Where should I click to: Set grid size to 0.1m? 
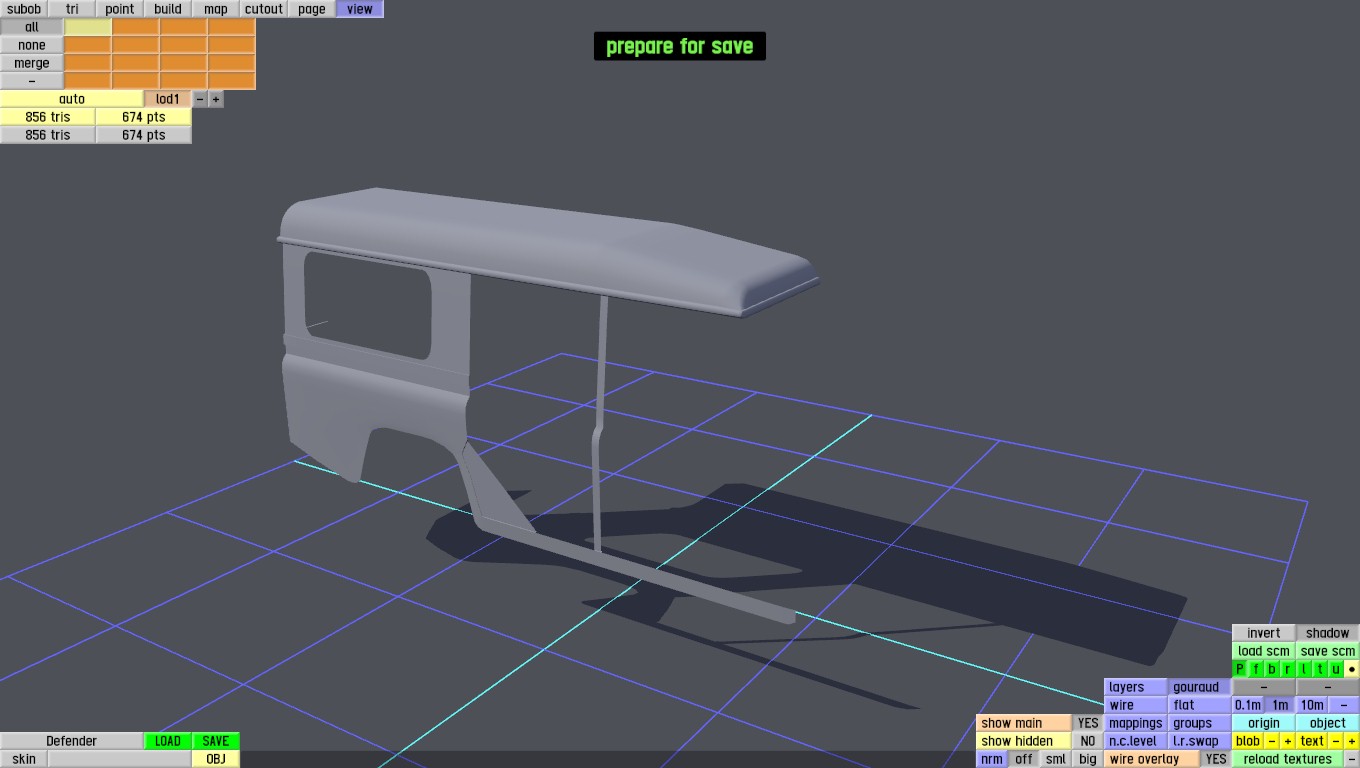1248,705
